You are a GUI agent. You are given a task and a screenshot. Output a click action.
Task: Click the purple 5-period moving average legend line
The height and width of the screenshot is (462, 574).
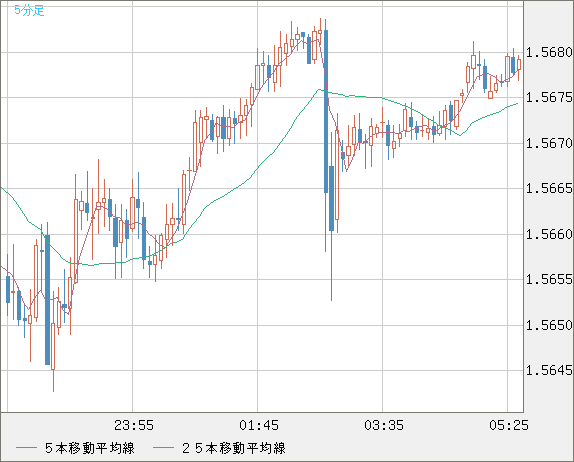(x=26, y=448)
